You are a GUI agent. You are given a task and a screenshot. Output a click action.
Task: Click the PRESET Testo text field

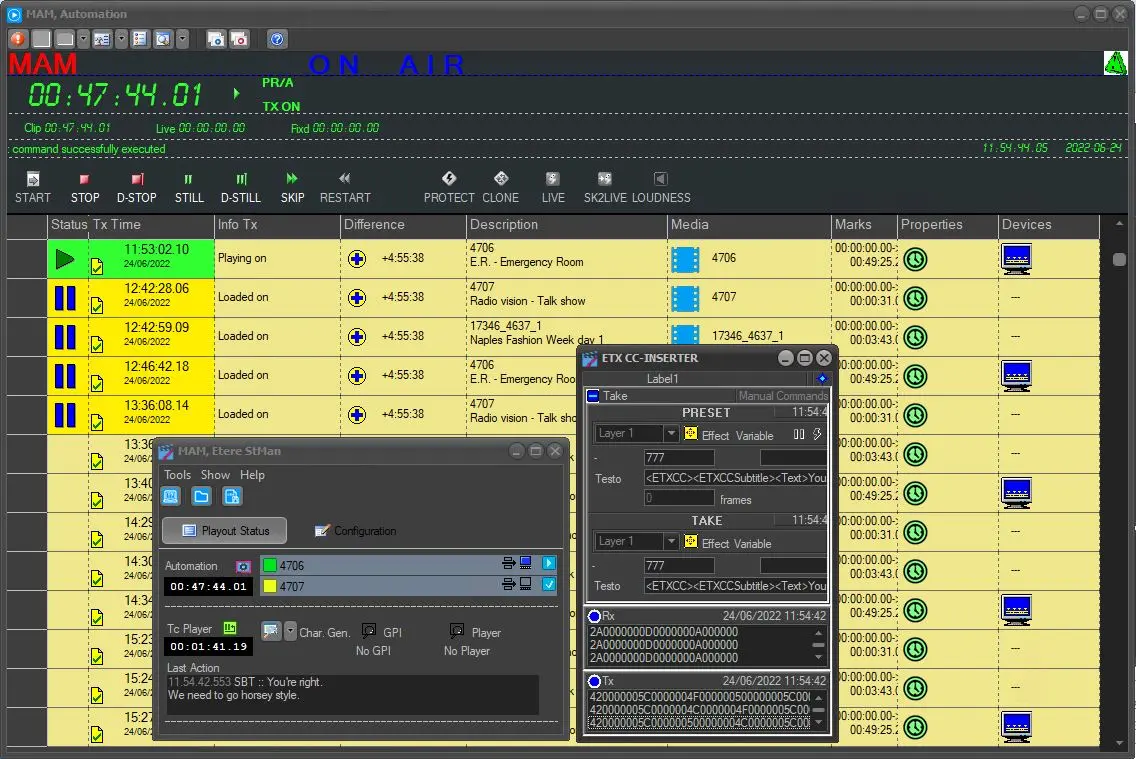click(735, 479)
